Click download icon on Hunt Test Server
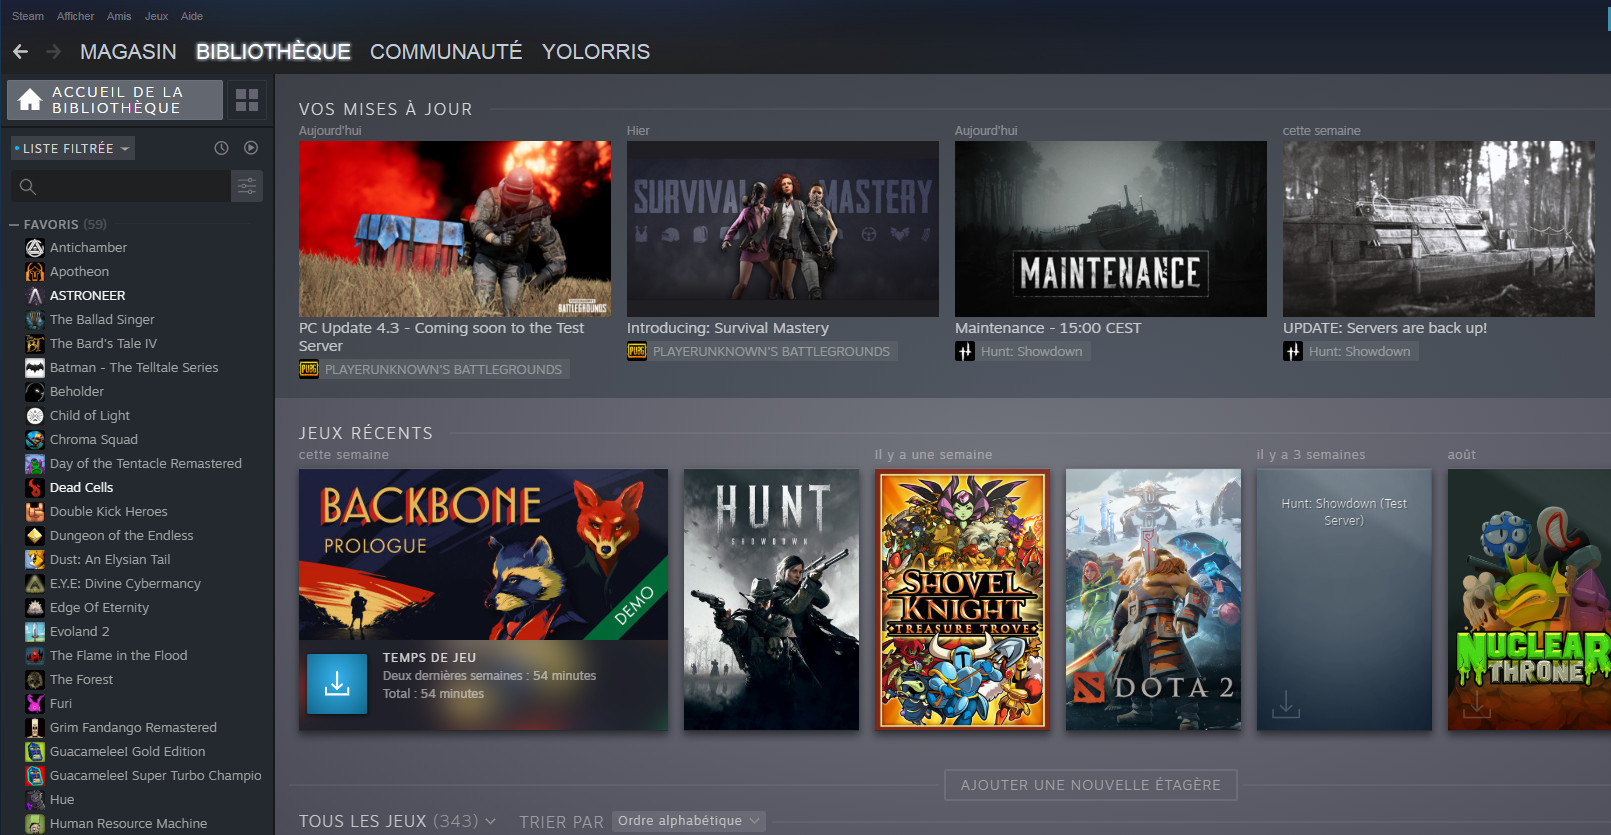The width and height of the screenshot is (1611, 835). [1286, 704]
